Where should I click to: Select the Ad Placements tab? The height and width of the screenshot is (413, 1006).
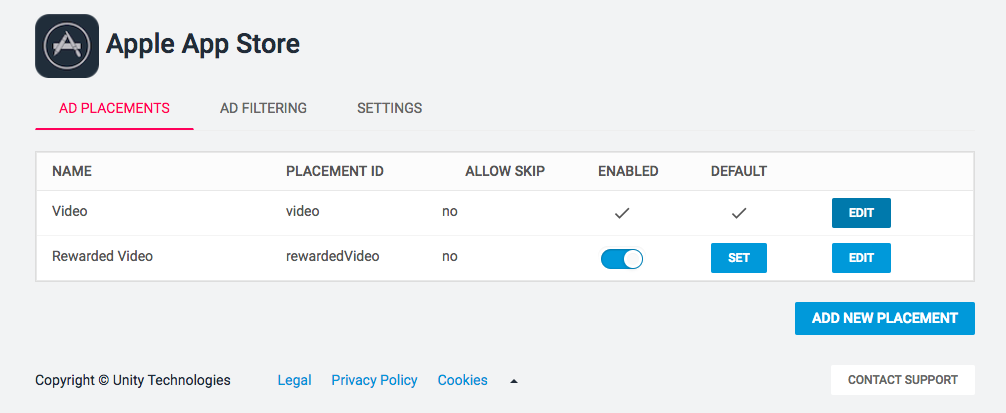[x=114, y=108]
